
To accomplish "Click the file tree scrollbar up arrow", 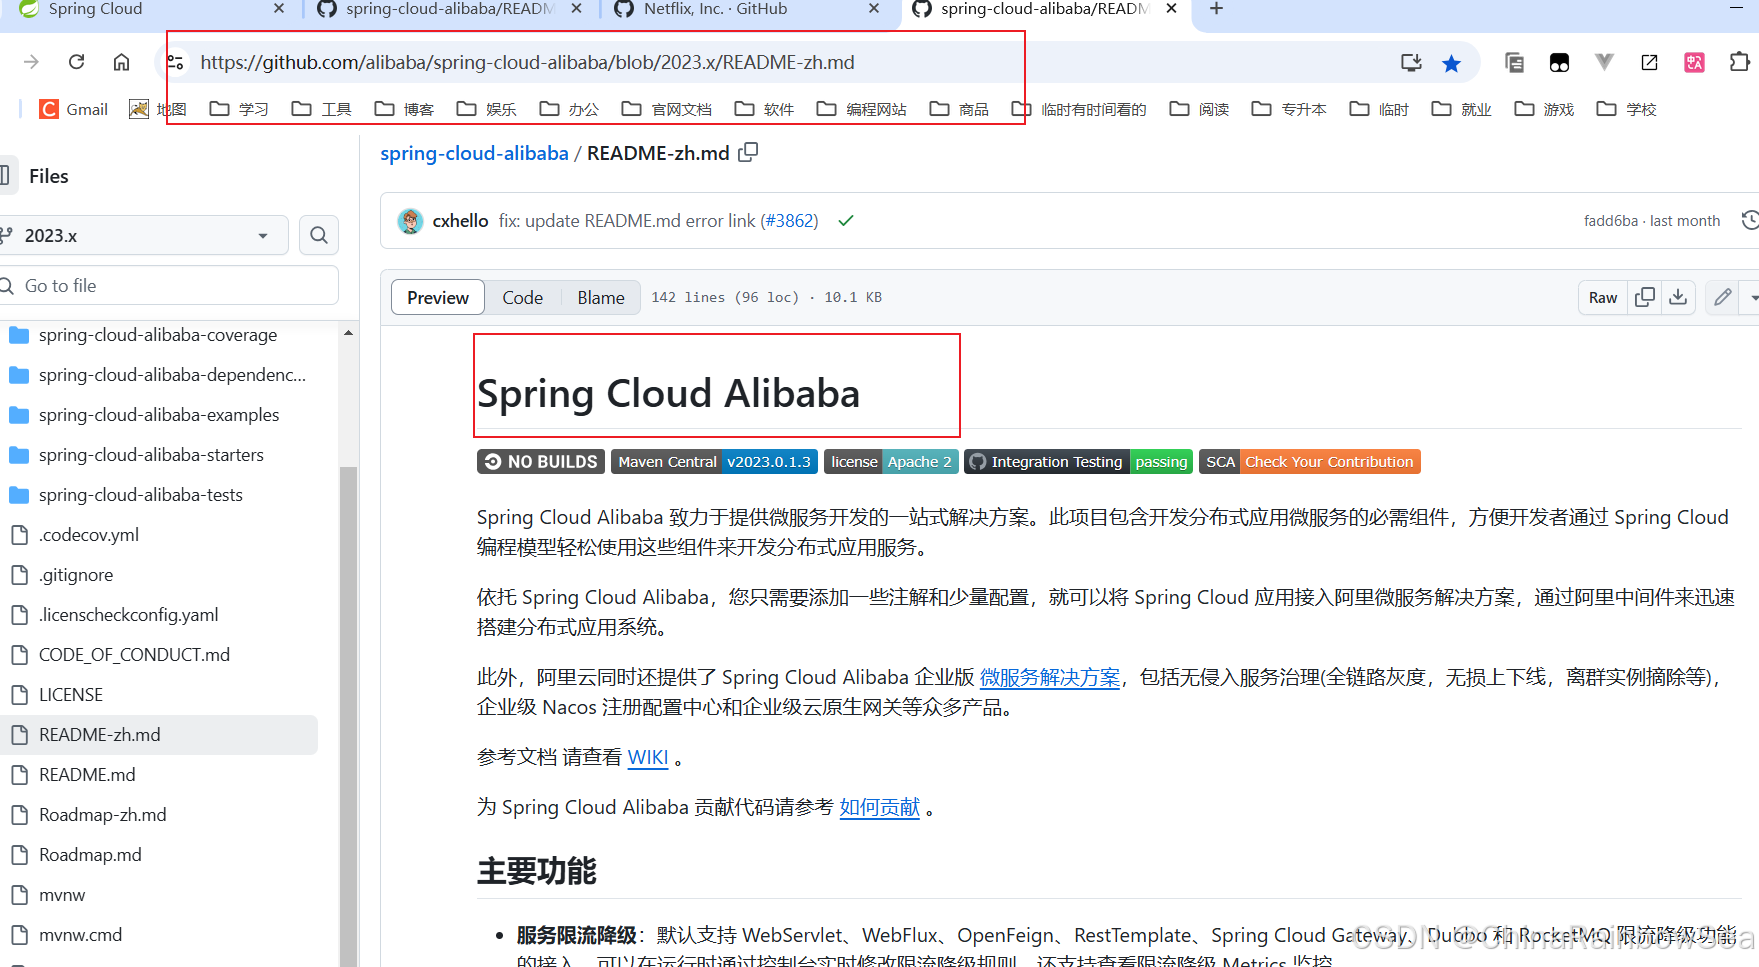I will point(348,333).
